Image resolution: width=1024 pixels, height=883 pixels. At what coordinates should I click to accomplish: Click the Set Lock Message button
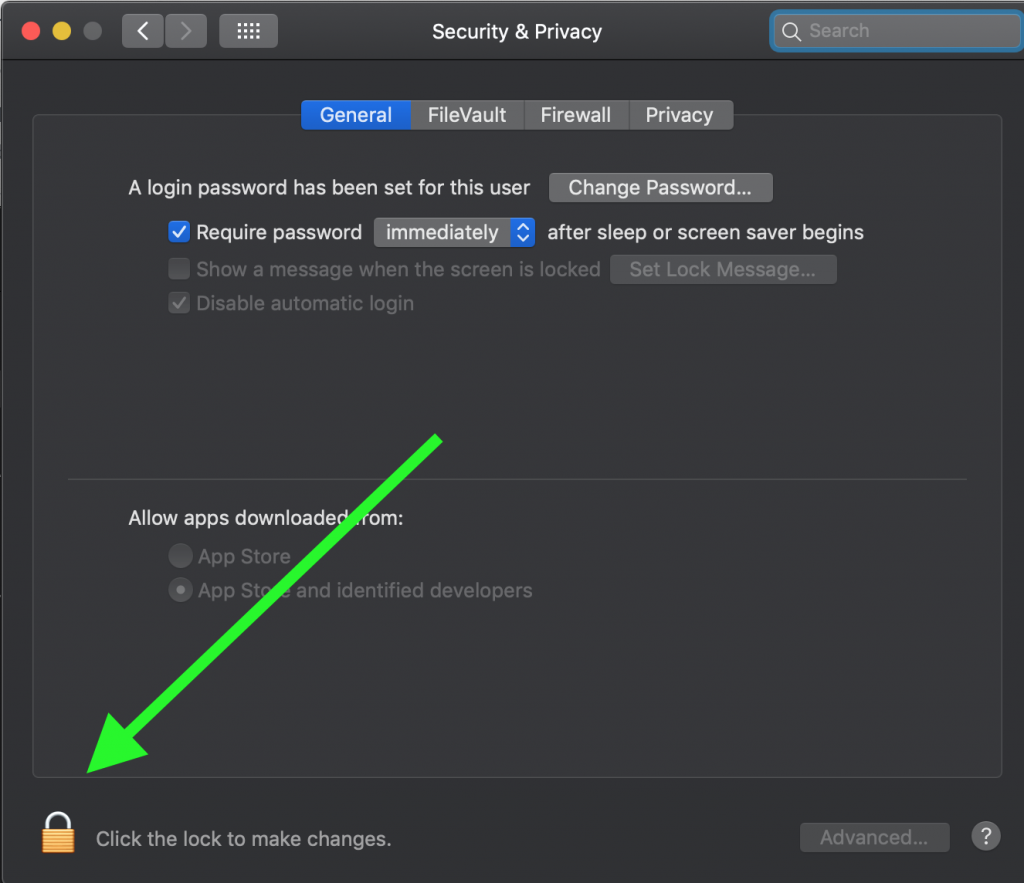[x=723, y=269]
